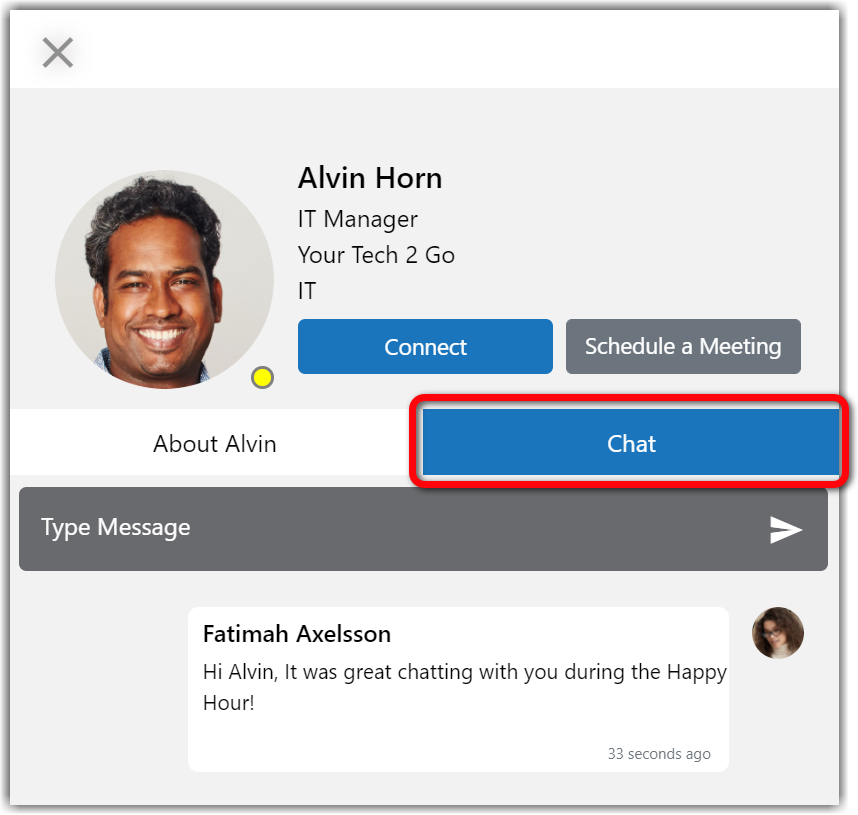Click the message text about Happy Hour
This screenshot has height=815, width=858.
pos(464,687)
